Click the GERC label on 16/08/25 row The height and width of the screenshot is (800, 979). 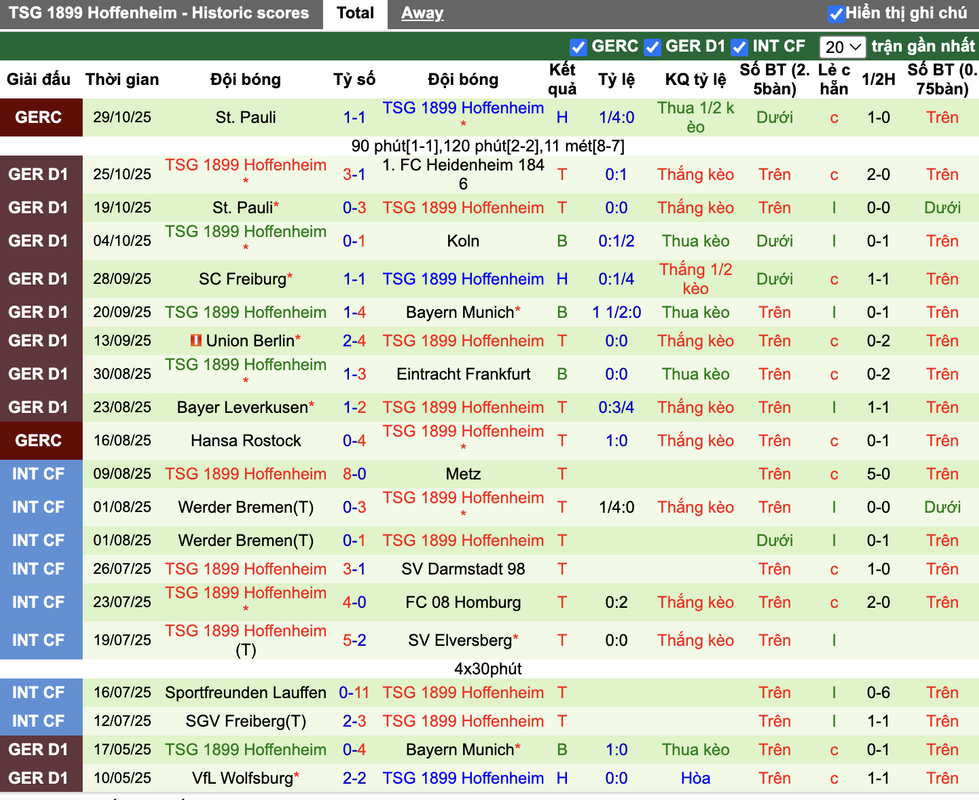pyautogui.click(x=38, y=441)
